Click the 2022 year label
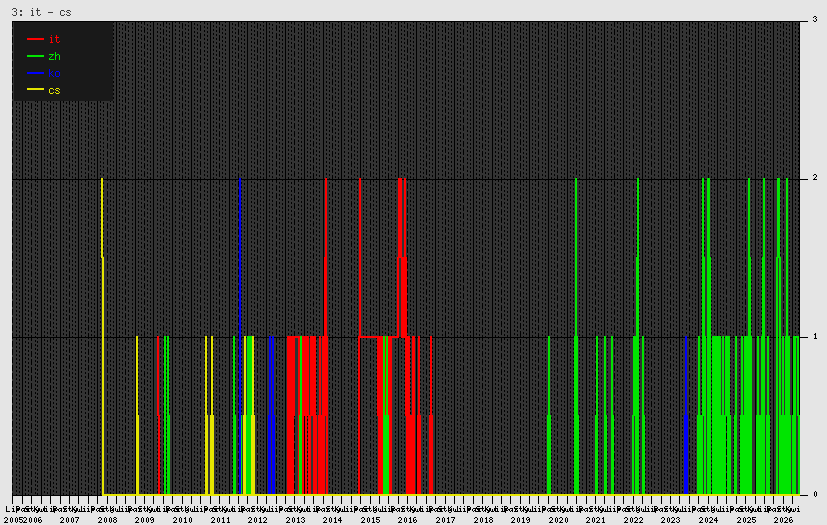 (633, 520)
